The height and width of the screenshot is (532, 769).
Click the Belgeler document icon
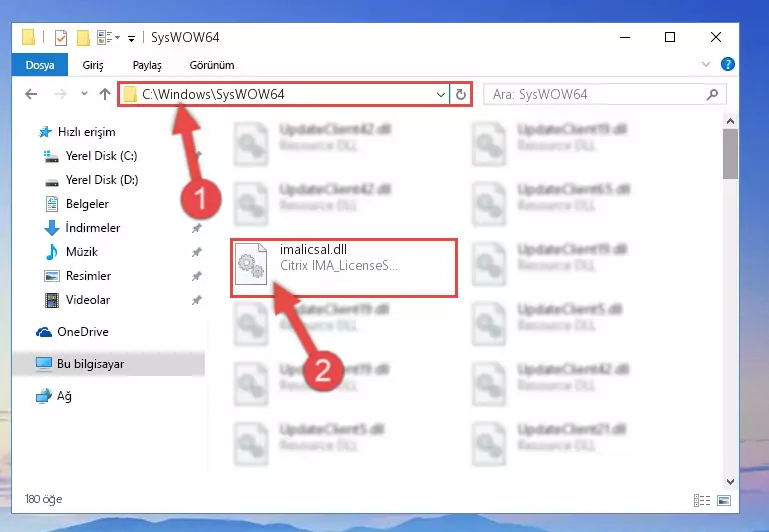(x=51, y=204)
